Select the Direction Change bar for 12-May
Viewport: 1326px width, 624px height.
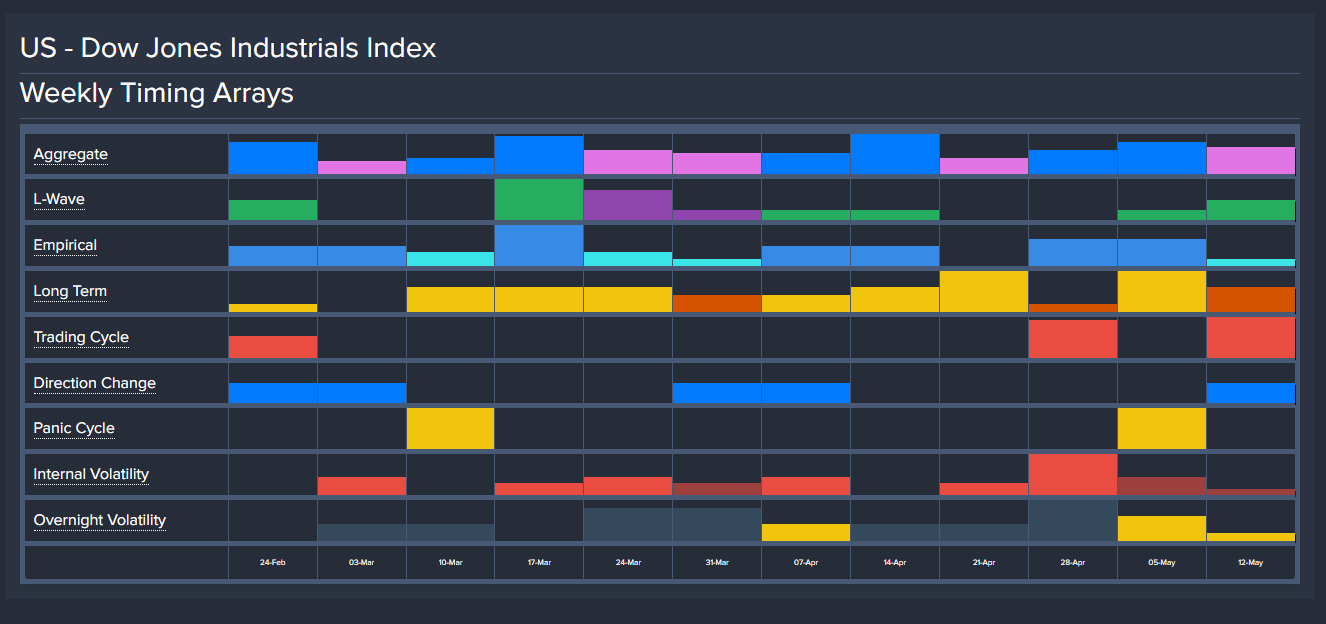(x=1251, y=393)
